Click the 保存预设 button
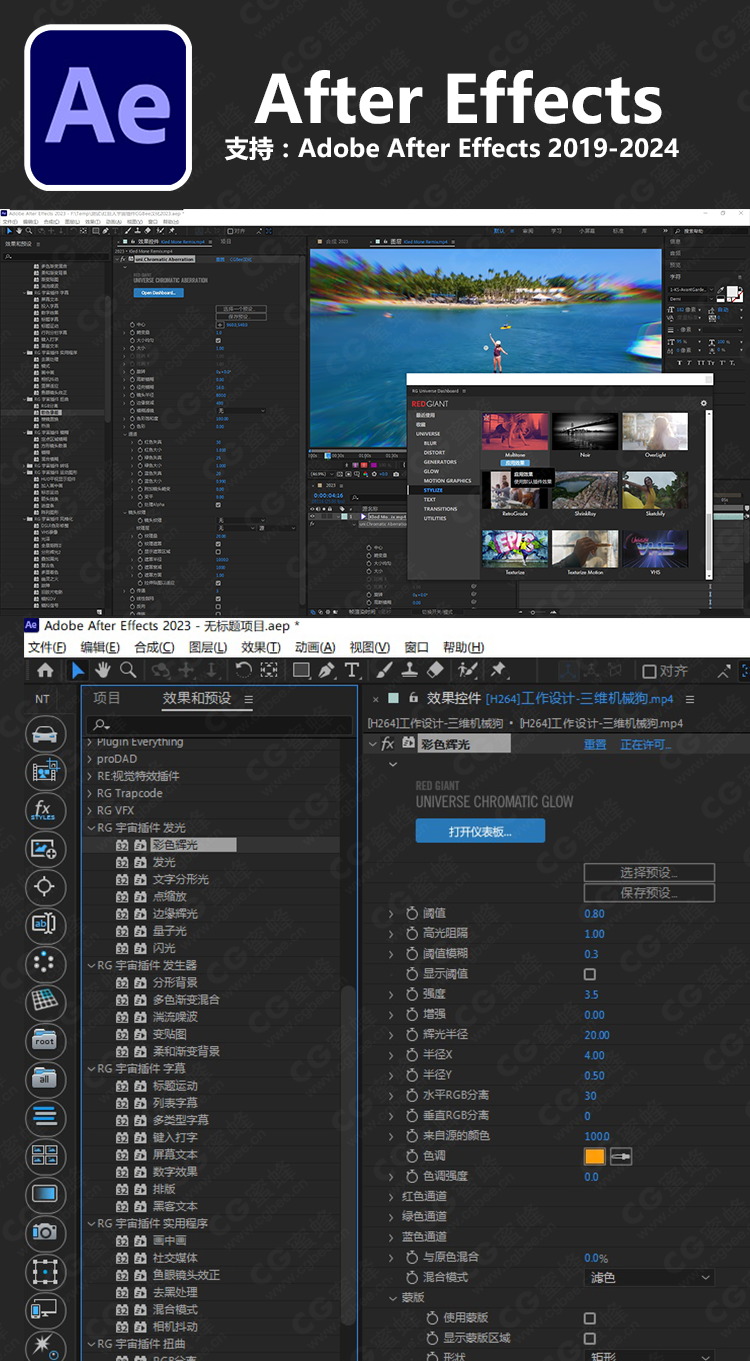This screenshot has width=750, height=1361. click(x=649, y=893)
